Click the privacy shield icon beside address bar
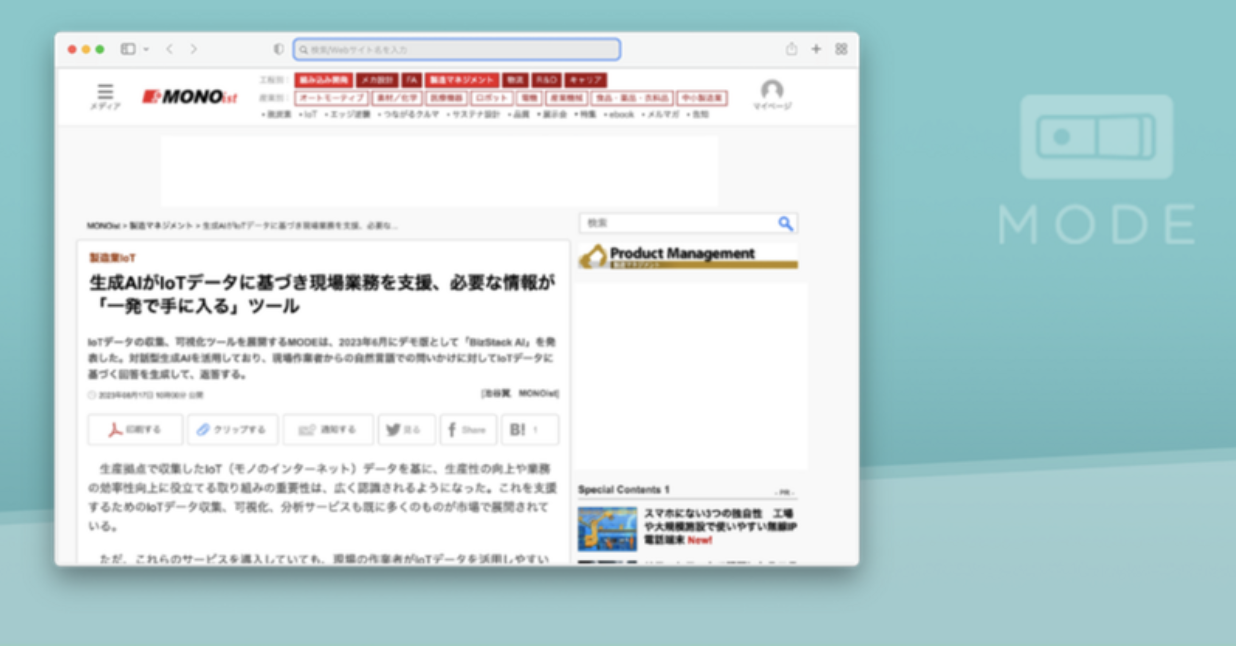The width and height of the screenshot is (1236, 646). point(279,49)
